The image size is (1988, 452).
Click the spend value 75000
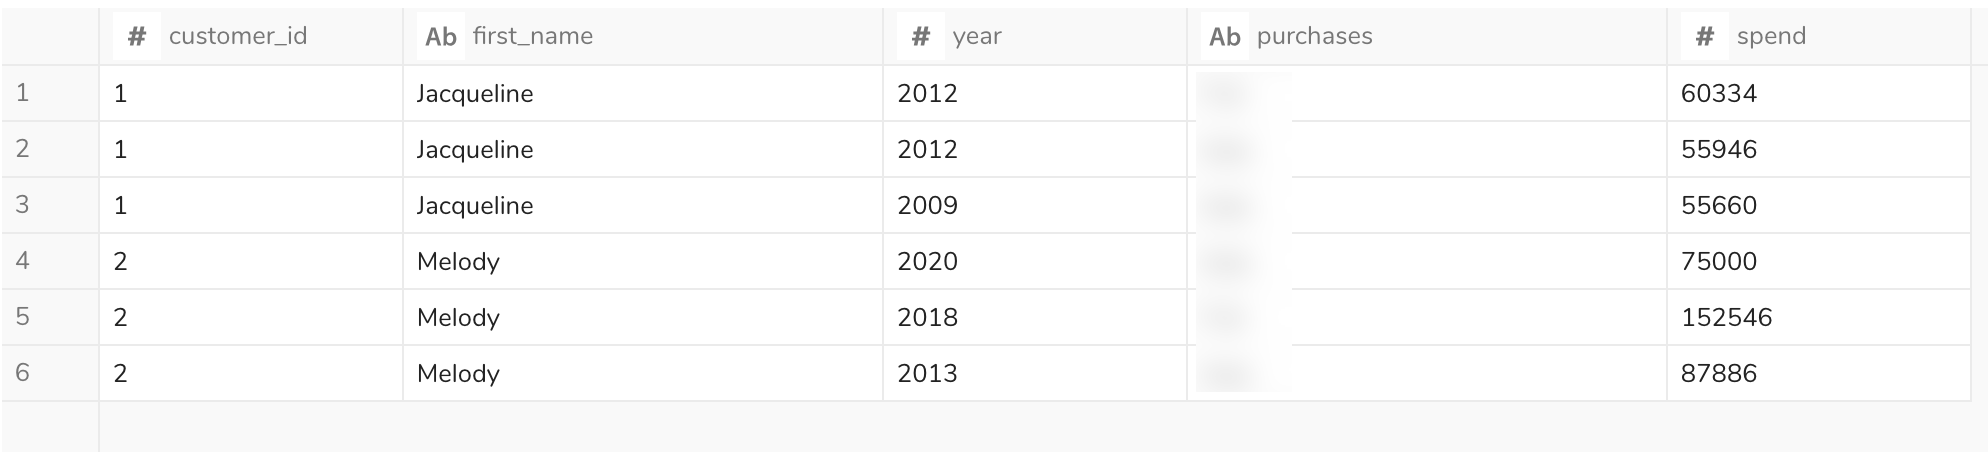pos(1718,262)
